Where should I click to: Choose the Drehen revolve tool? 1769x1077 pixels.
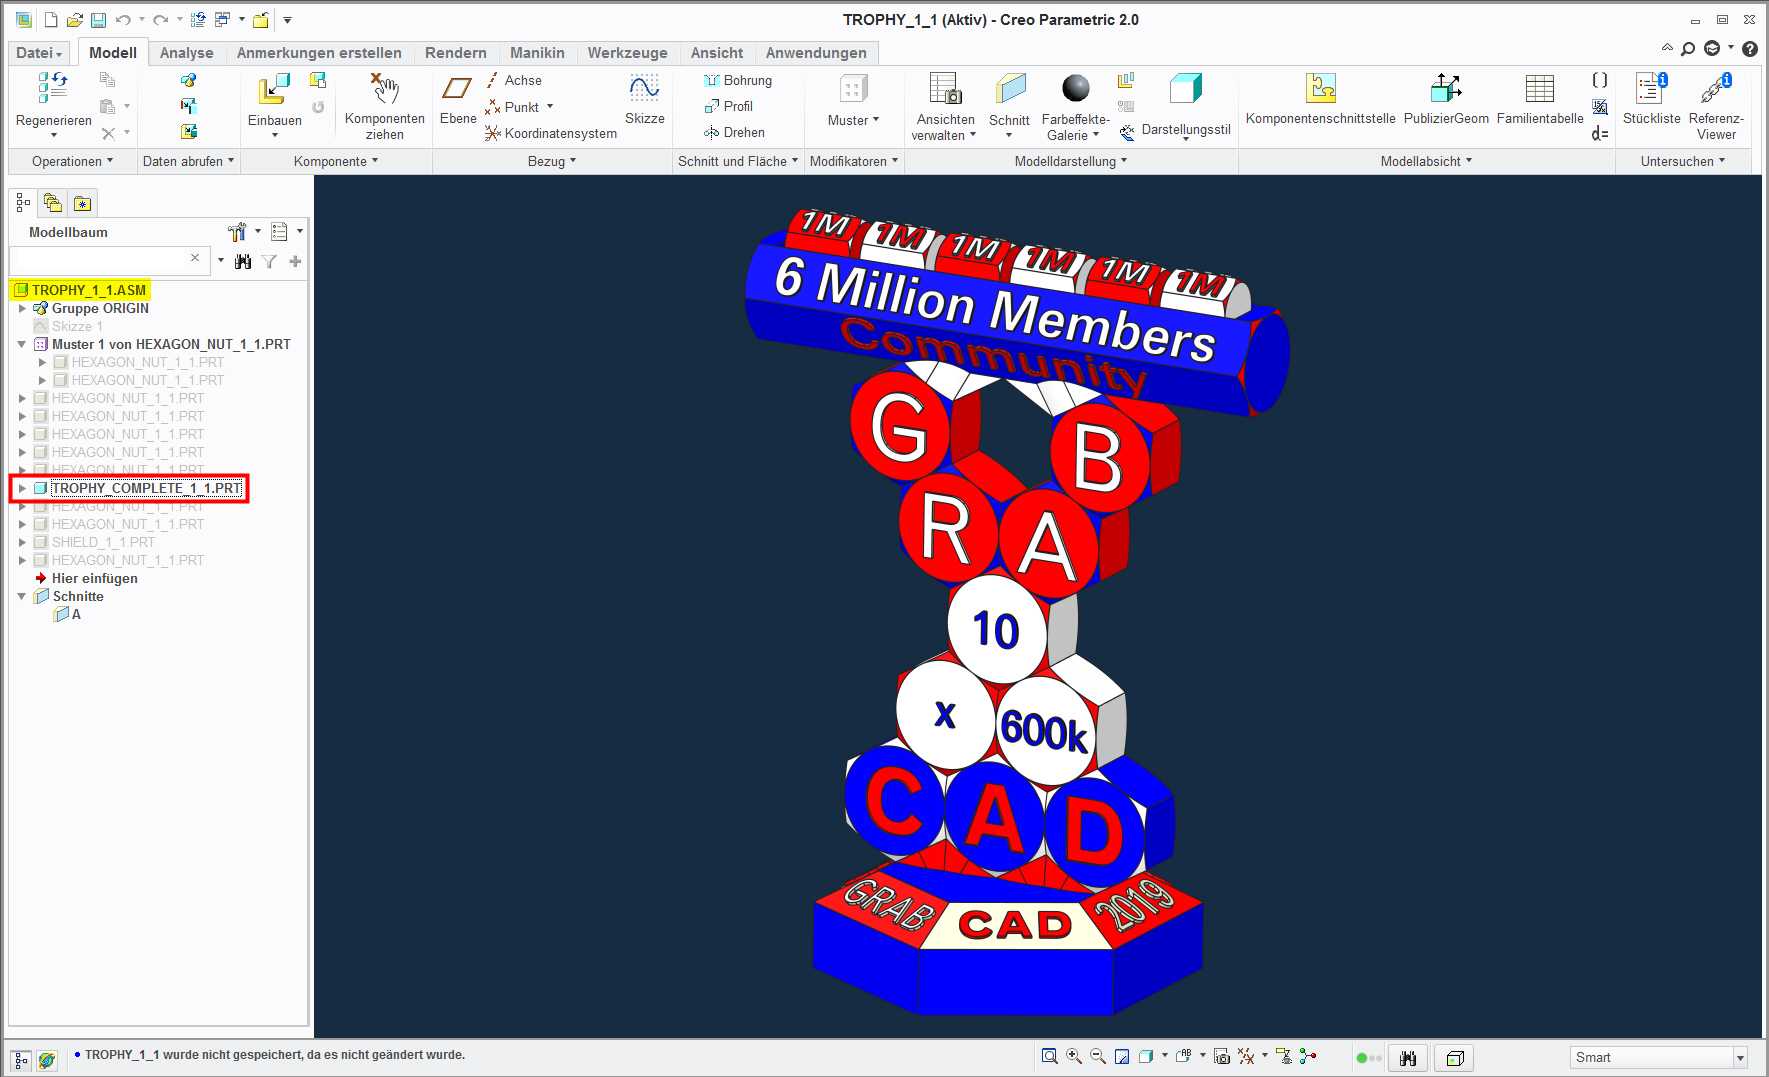click(734, 132)
